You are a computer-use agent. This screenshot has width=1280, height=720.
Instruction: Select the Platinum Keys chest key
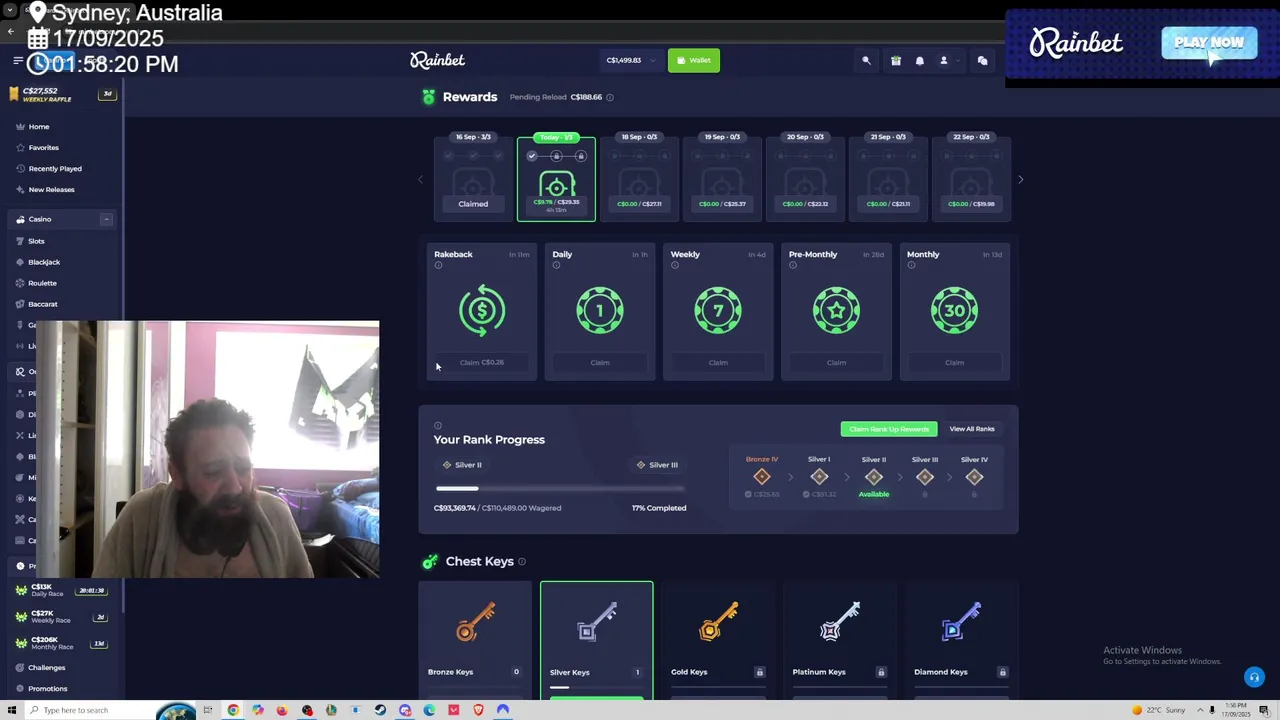[x=840, y=640]
